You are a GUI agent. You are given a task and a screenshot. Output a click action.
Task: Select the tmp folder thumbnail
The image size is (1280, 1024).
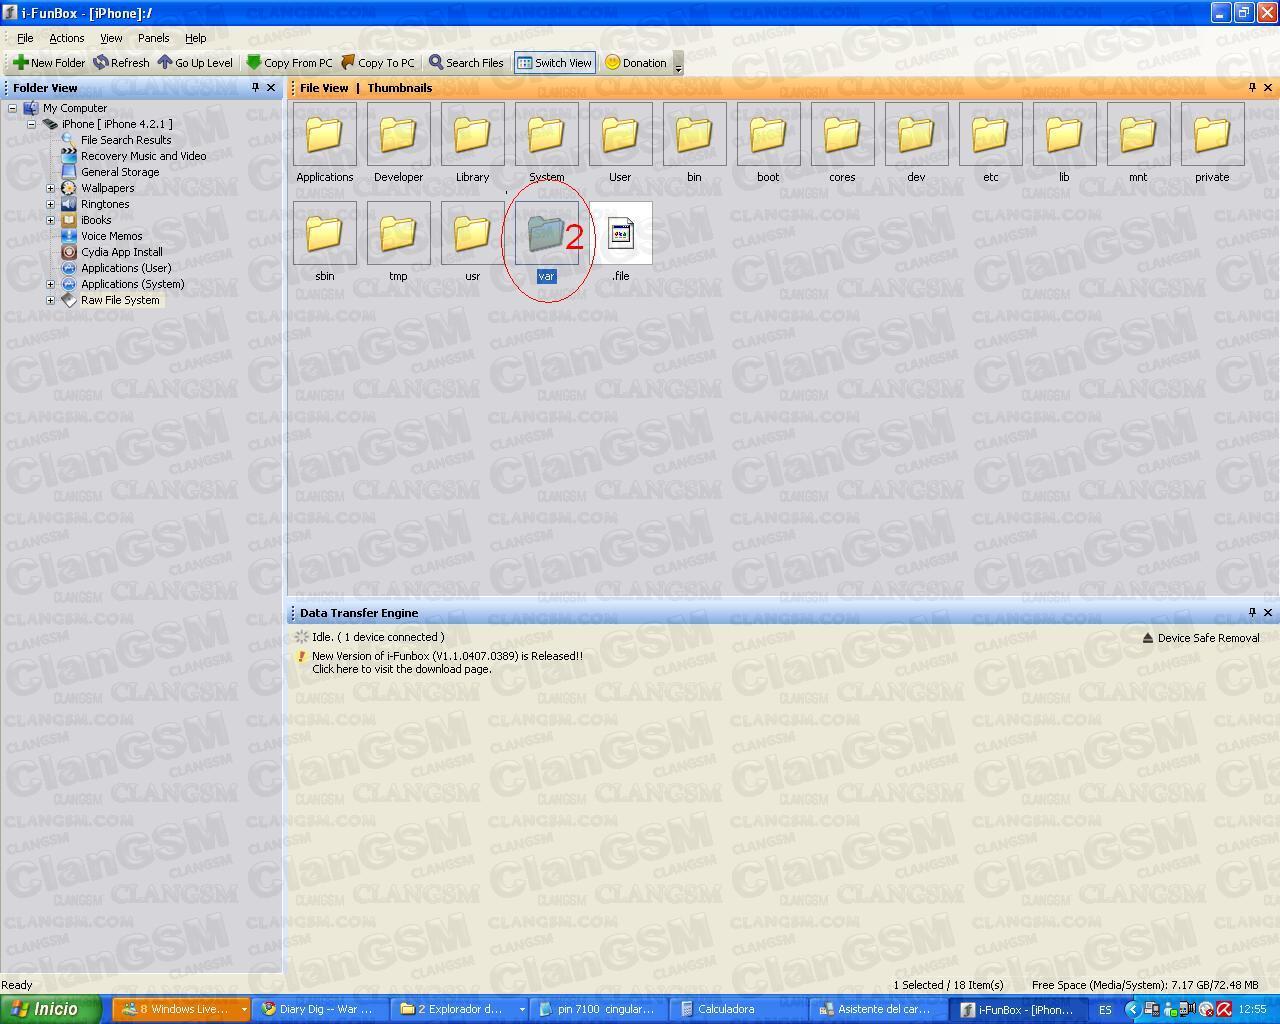pos(398,233)
